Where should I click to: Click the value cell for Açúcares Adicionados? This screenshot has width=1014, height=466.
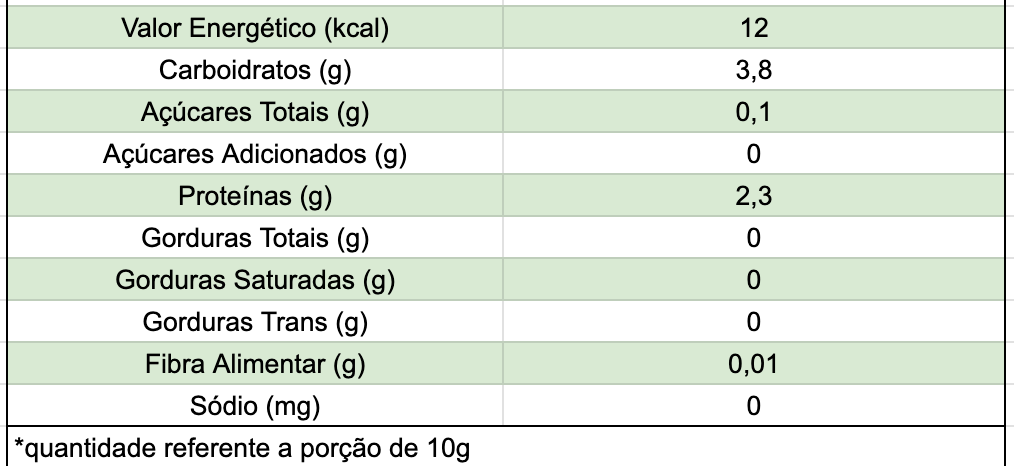click(x=754, y=155)
